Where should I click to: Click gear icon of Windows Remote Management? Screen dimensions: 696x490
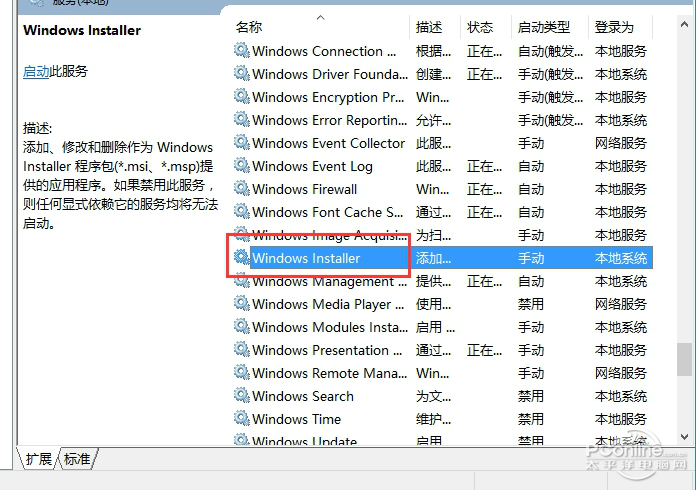point(242,373)
